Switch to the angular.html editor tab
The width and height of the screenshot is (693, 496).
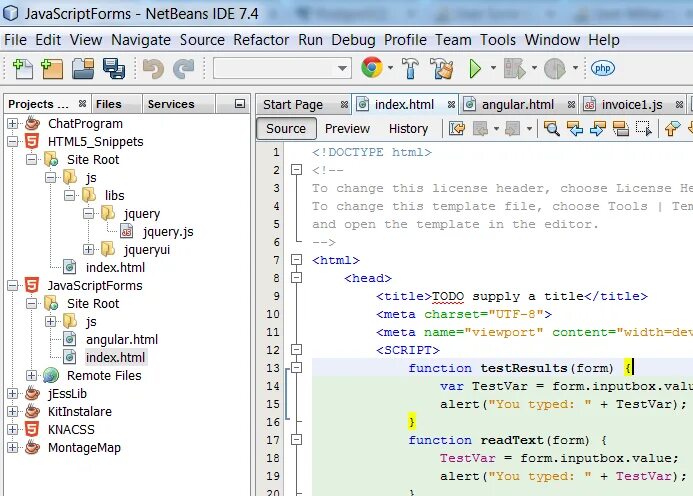[x=518, y=105]
